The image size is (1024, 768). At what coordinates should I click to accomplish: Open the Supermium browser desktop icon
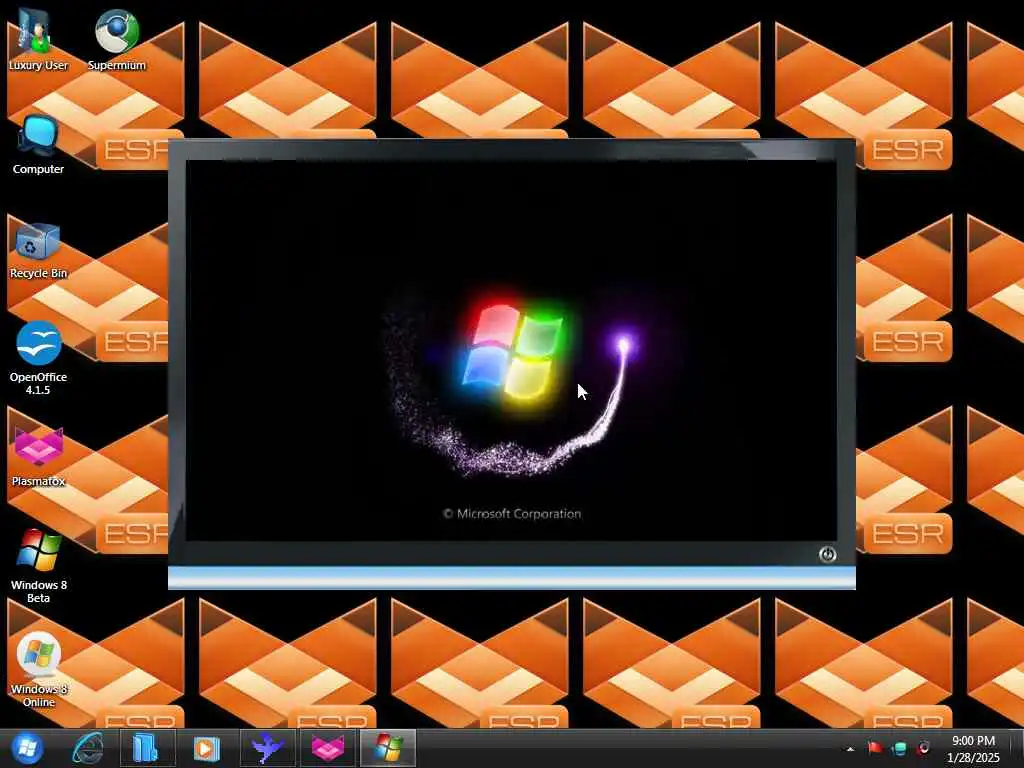(x=116, y=39)
